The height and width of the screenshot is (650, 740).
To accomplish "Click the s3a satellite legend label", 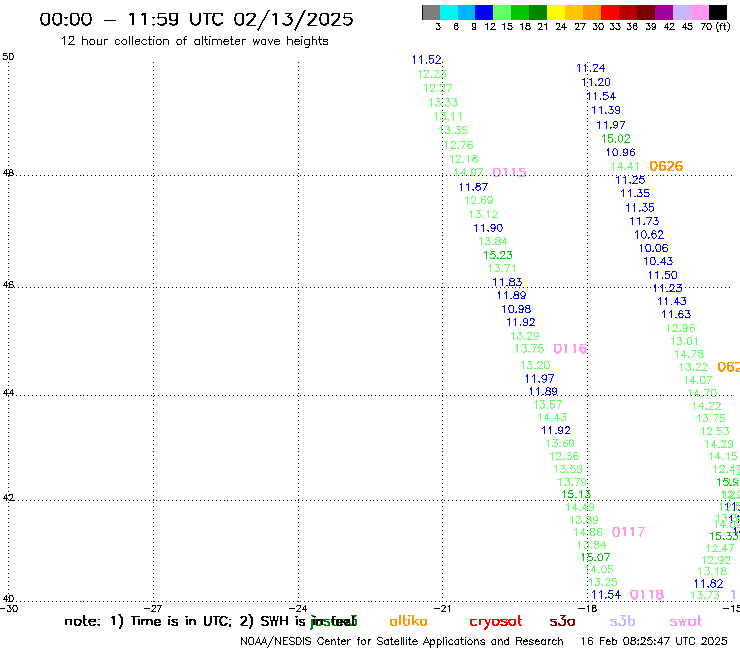I will (562, 621).
